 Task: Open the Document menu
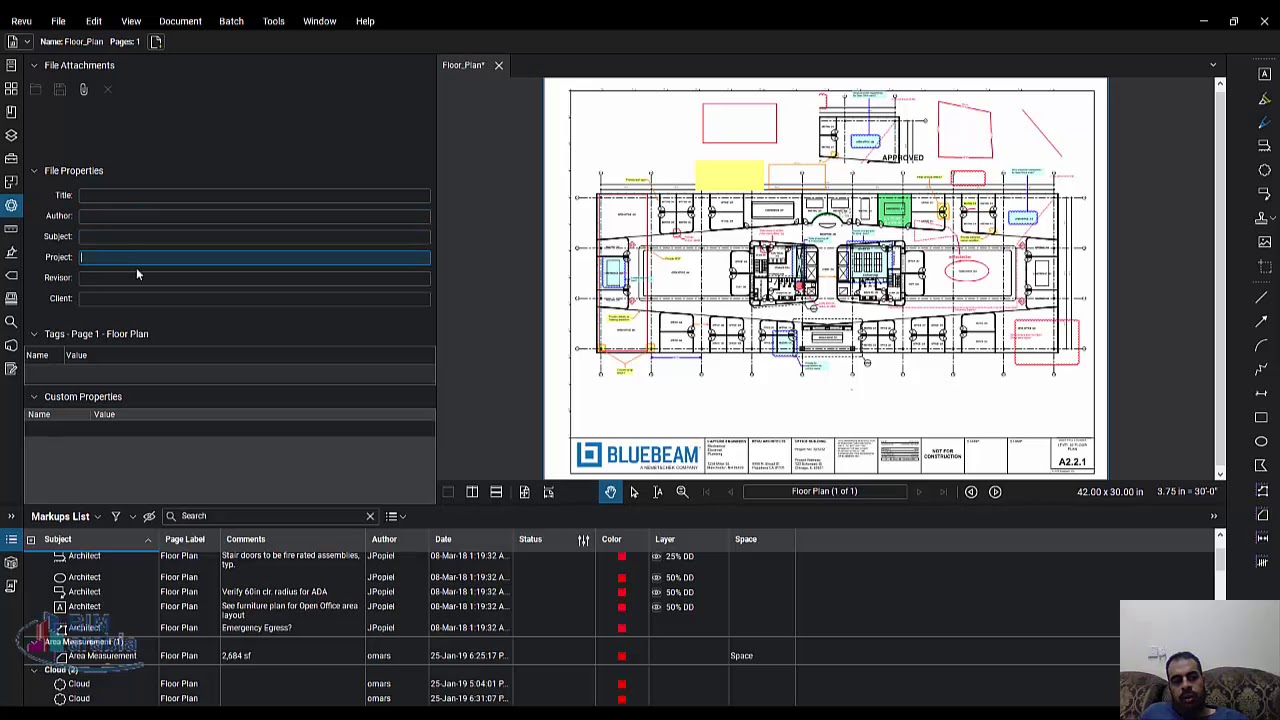pos(180,21)
